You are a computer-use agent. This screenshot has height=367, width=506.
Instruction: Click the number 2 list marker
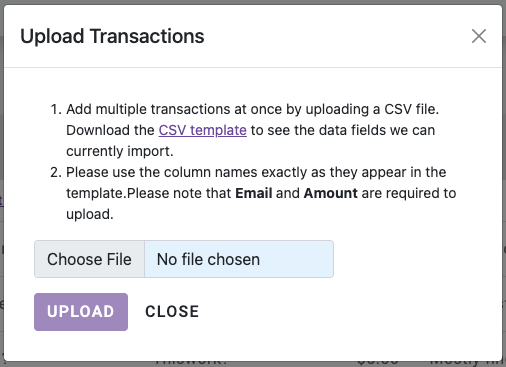click(x=56, y=172)
